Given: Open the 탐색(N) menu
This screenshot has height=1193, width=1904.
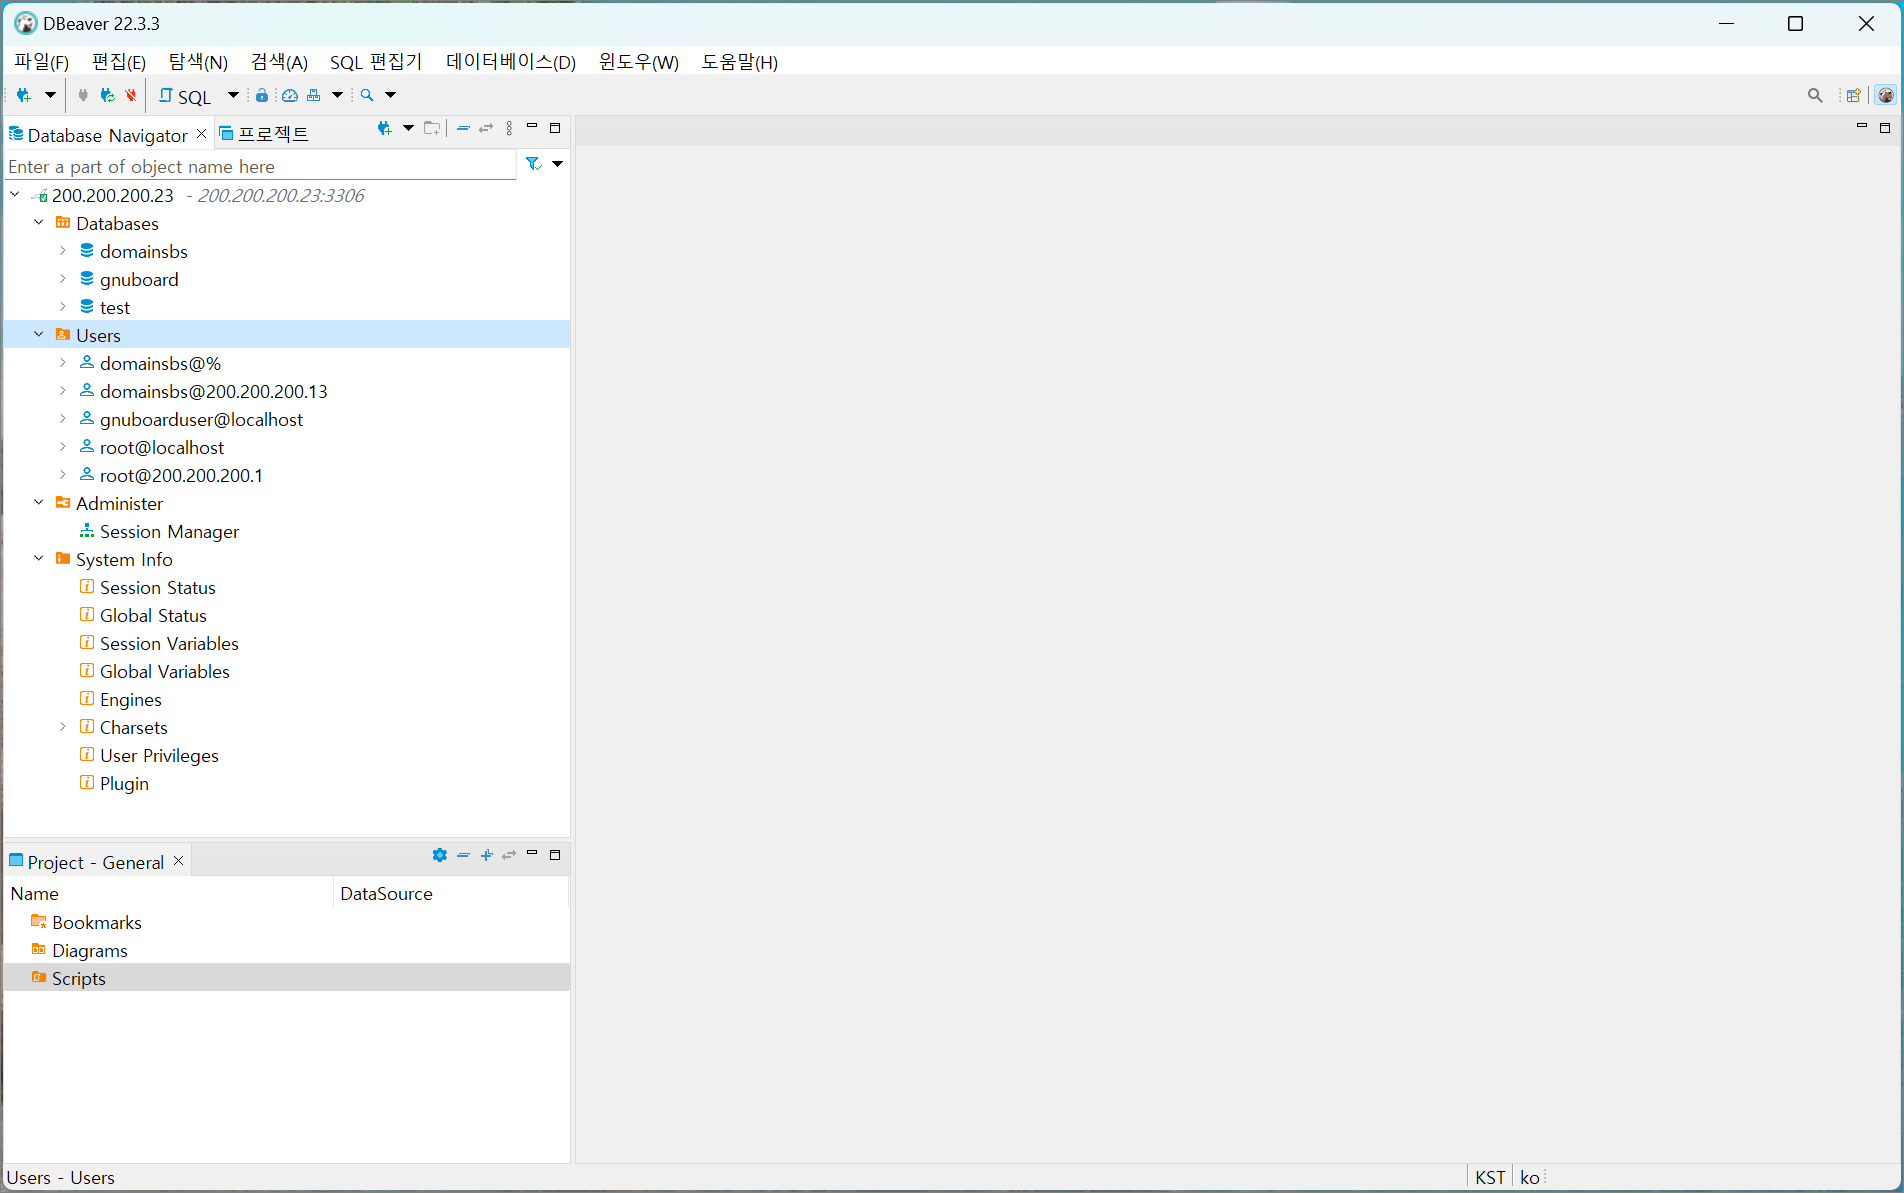Looking at the screenshot, I should coord(198,62).
